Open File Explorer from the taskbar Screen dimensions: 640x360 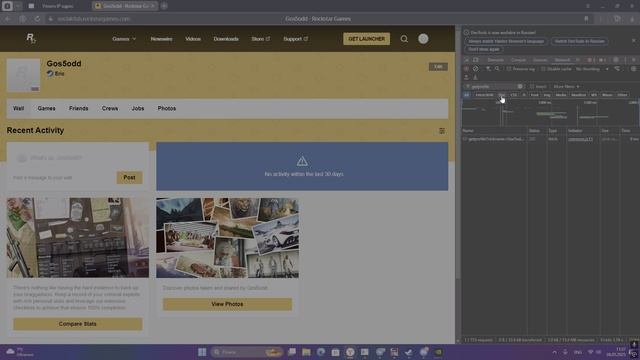point(306,352)
